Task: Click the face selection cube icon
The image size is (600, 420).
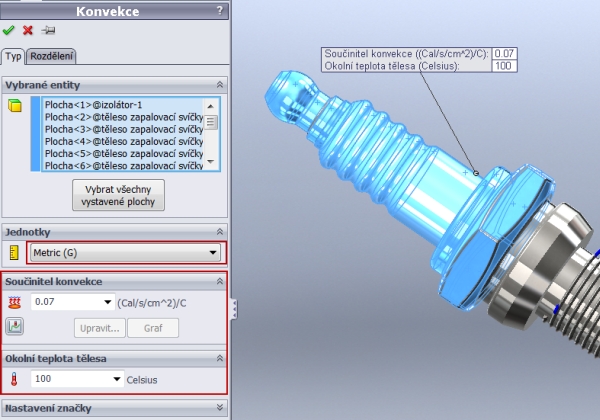Action: (x=15, y=105)
